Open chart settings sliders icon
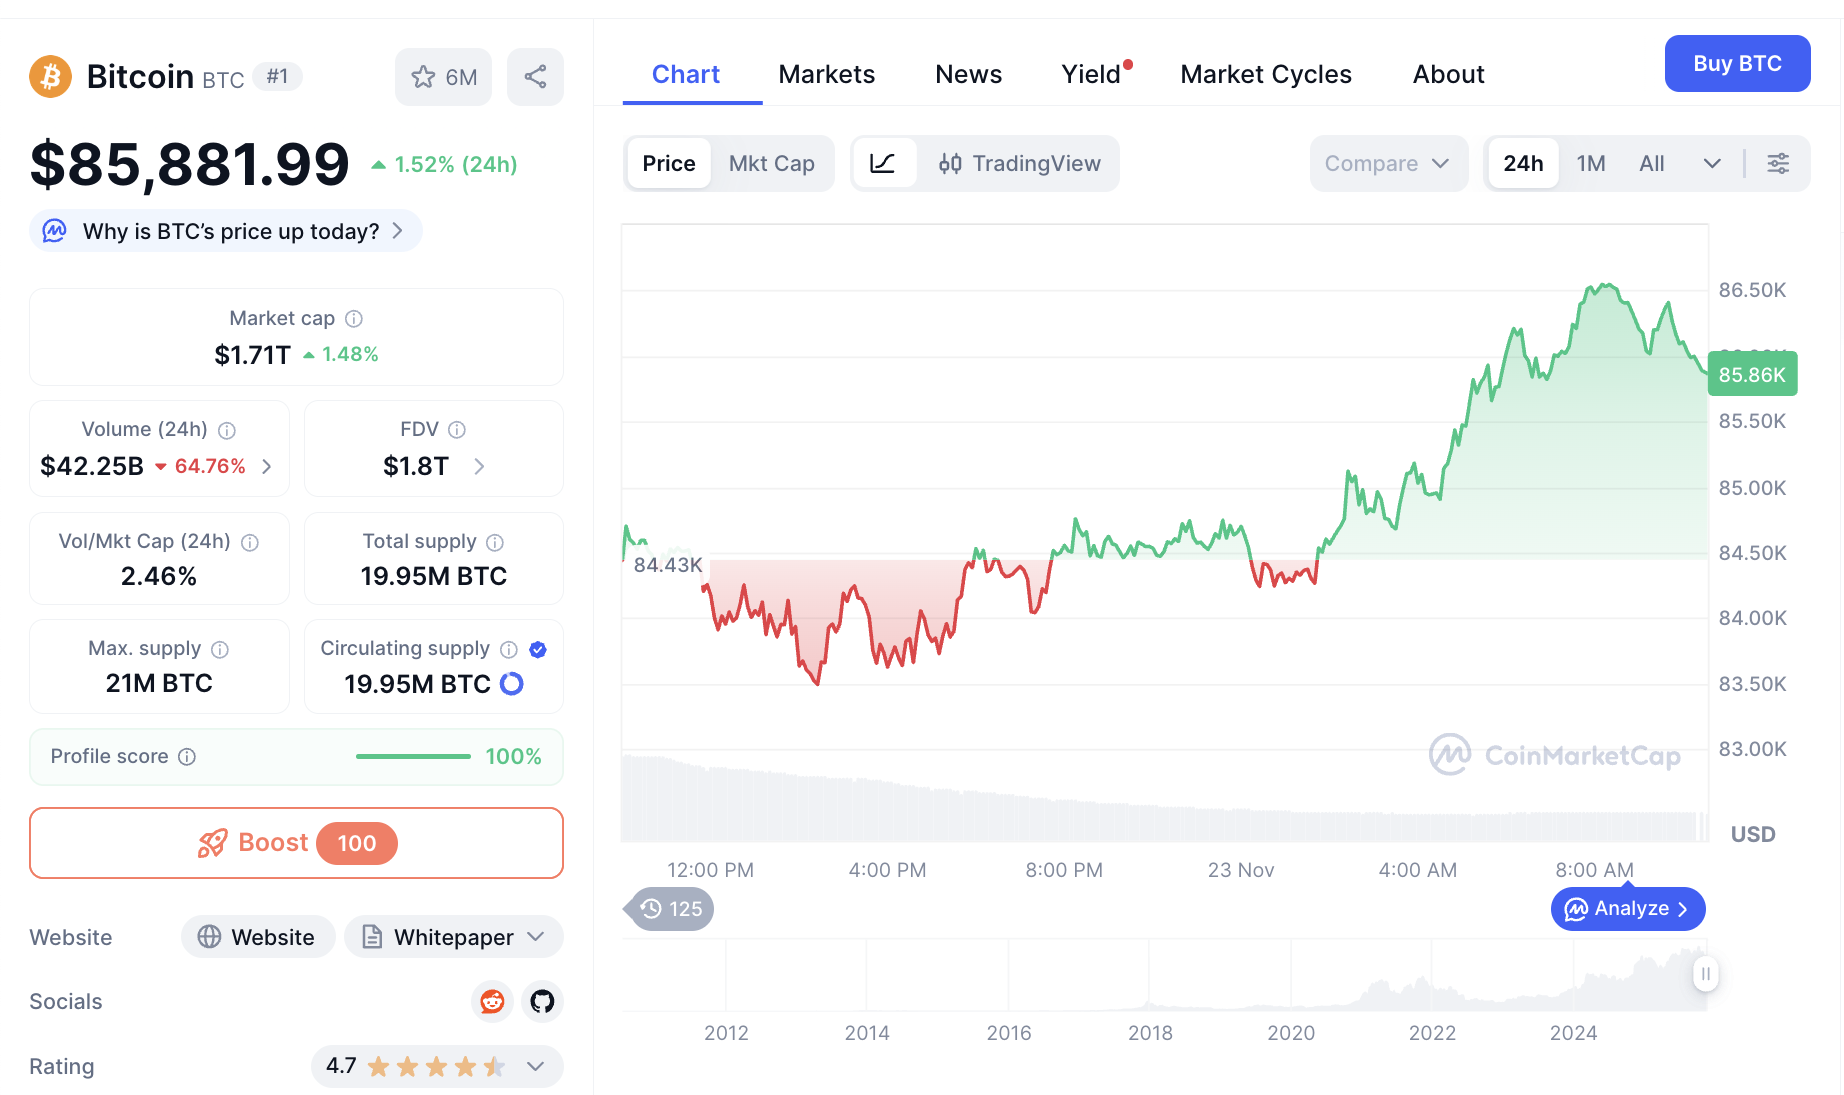 pos(1778,163)
